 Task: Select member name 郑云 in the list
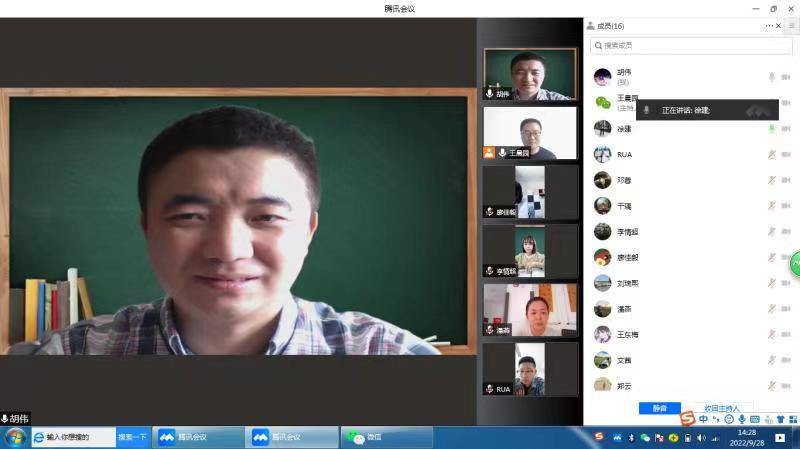tap(624, 386)
